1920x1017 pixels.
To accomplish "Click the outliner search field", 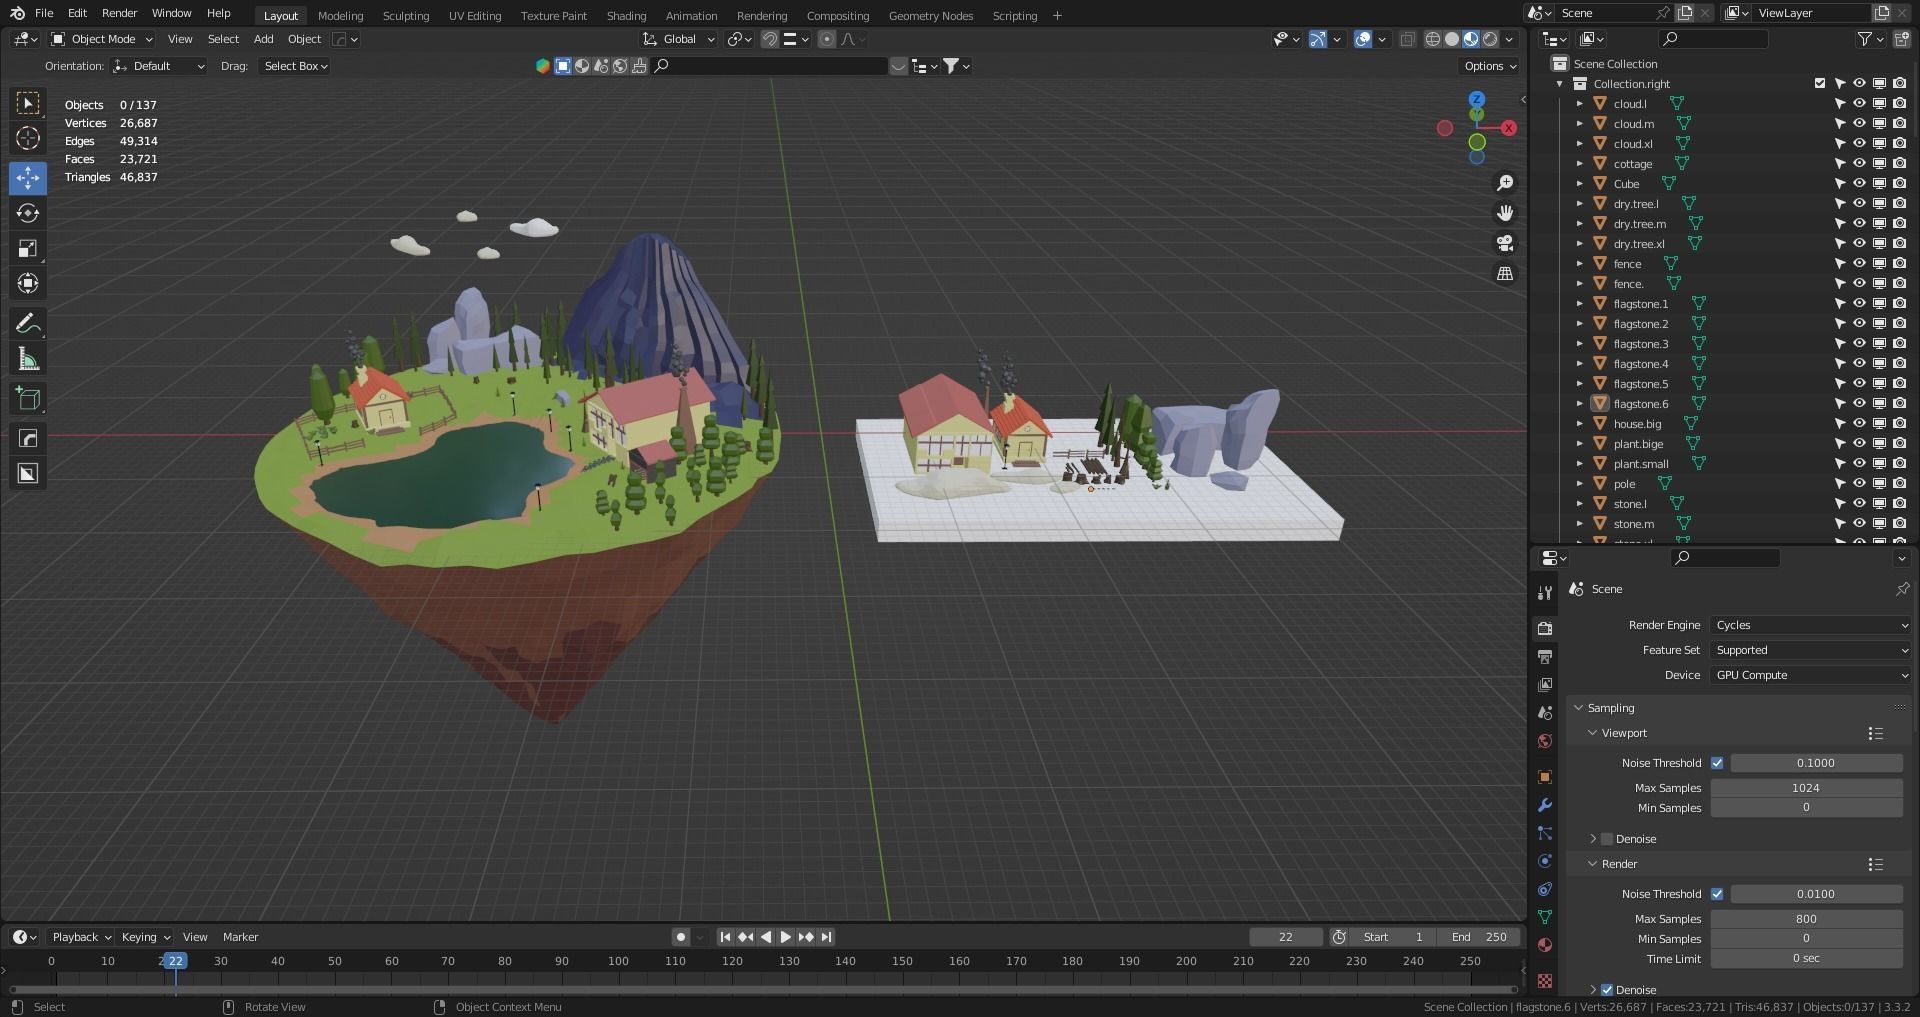I will click(1713, 39).
